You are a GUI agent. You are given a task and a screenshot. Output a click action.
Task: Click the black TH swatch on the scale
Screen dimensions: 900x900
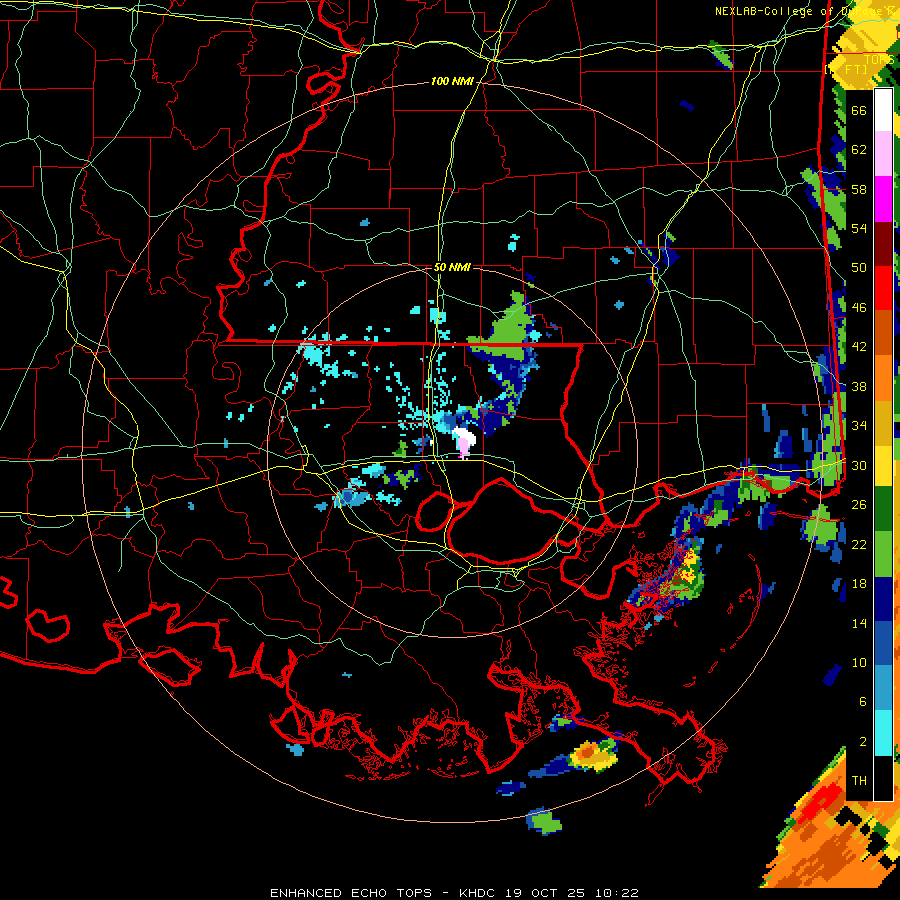pyautogui.click(x=883, y=778)
